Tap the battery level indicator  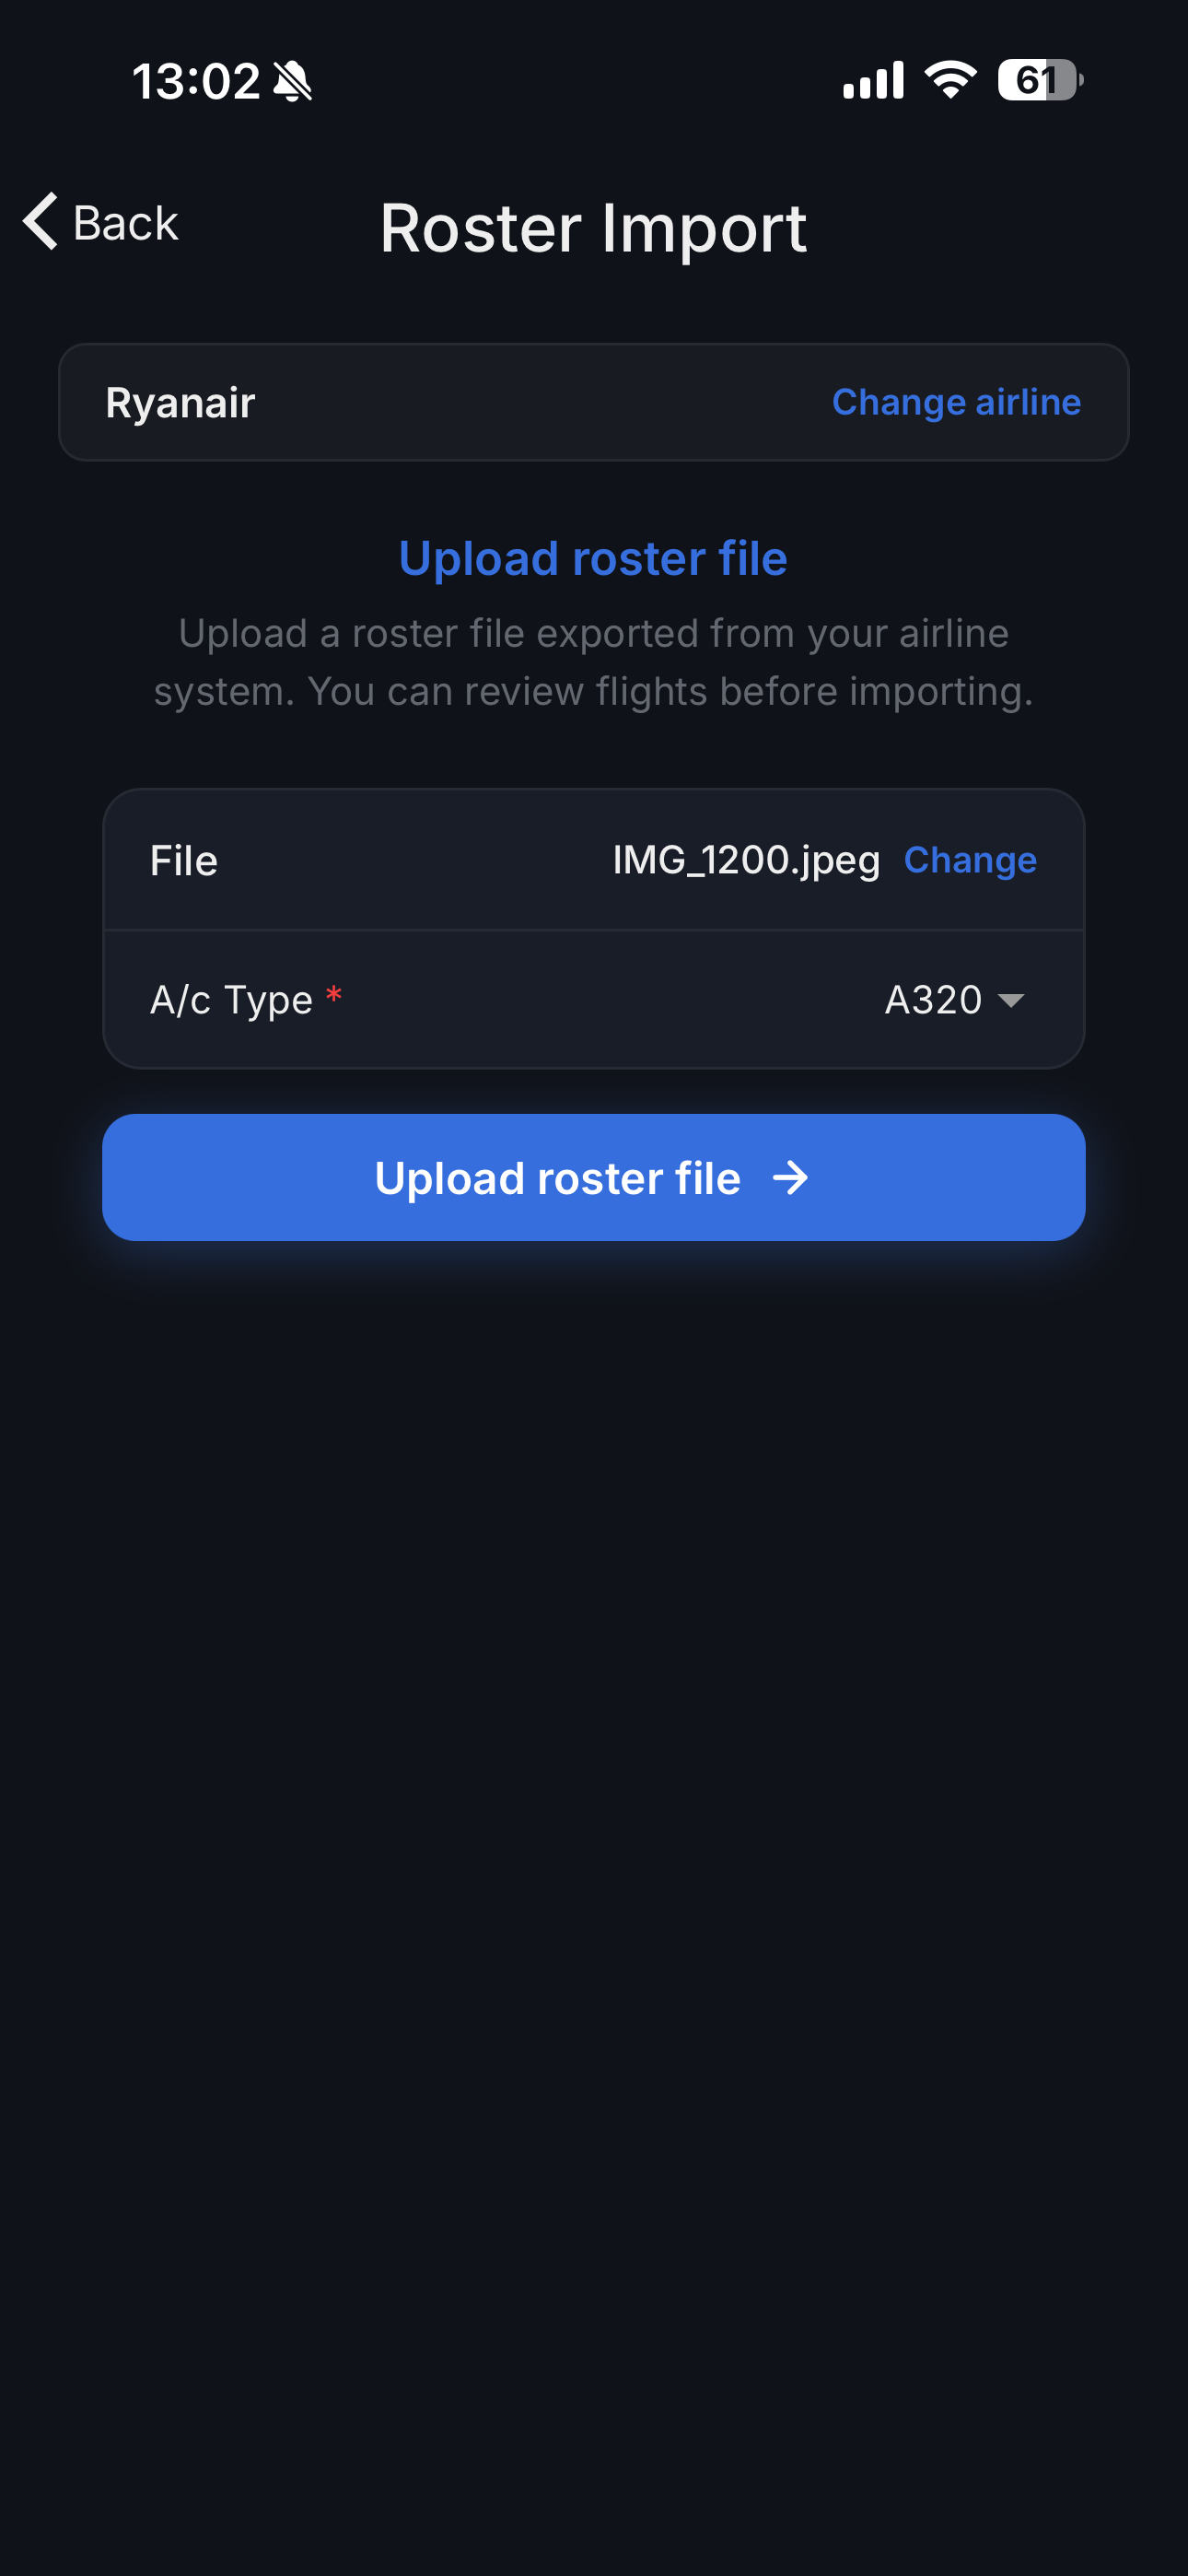click(1040, 80)
